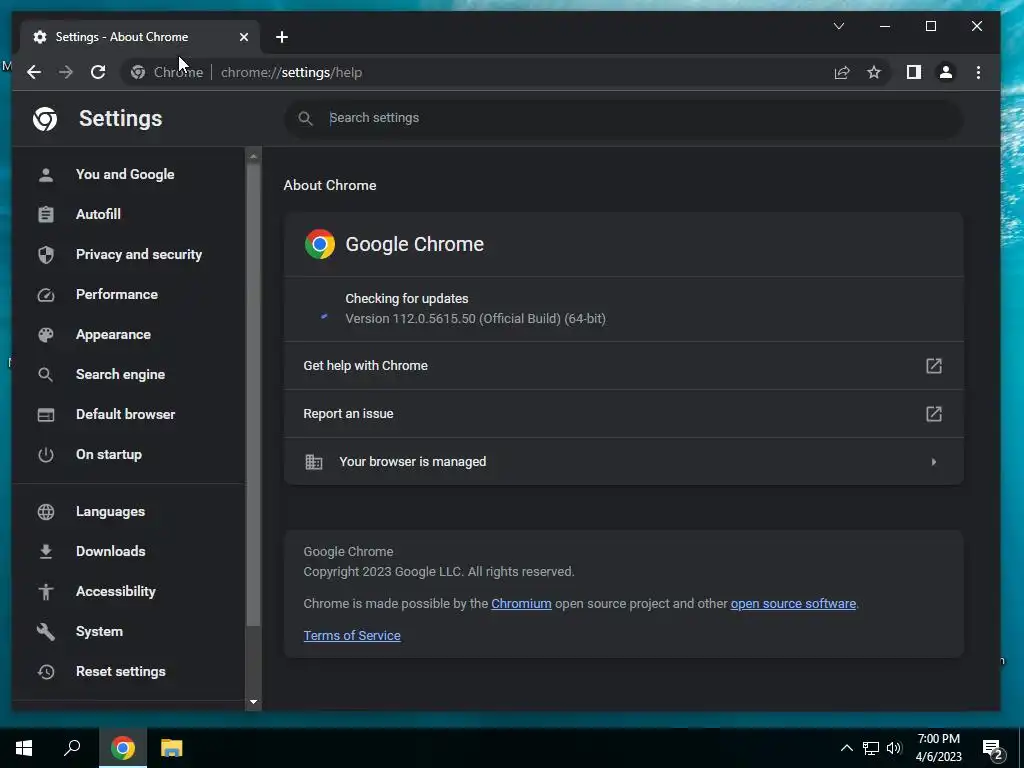Click the sidebar scrollbar thumb

(x=253, y=395)
